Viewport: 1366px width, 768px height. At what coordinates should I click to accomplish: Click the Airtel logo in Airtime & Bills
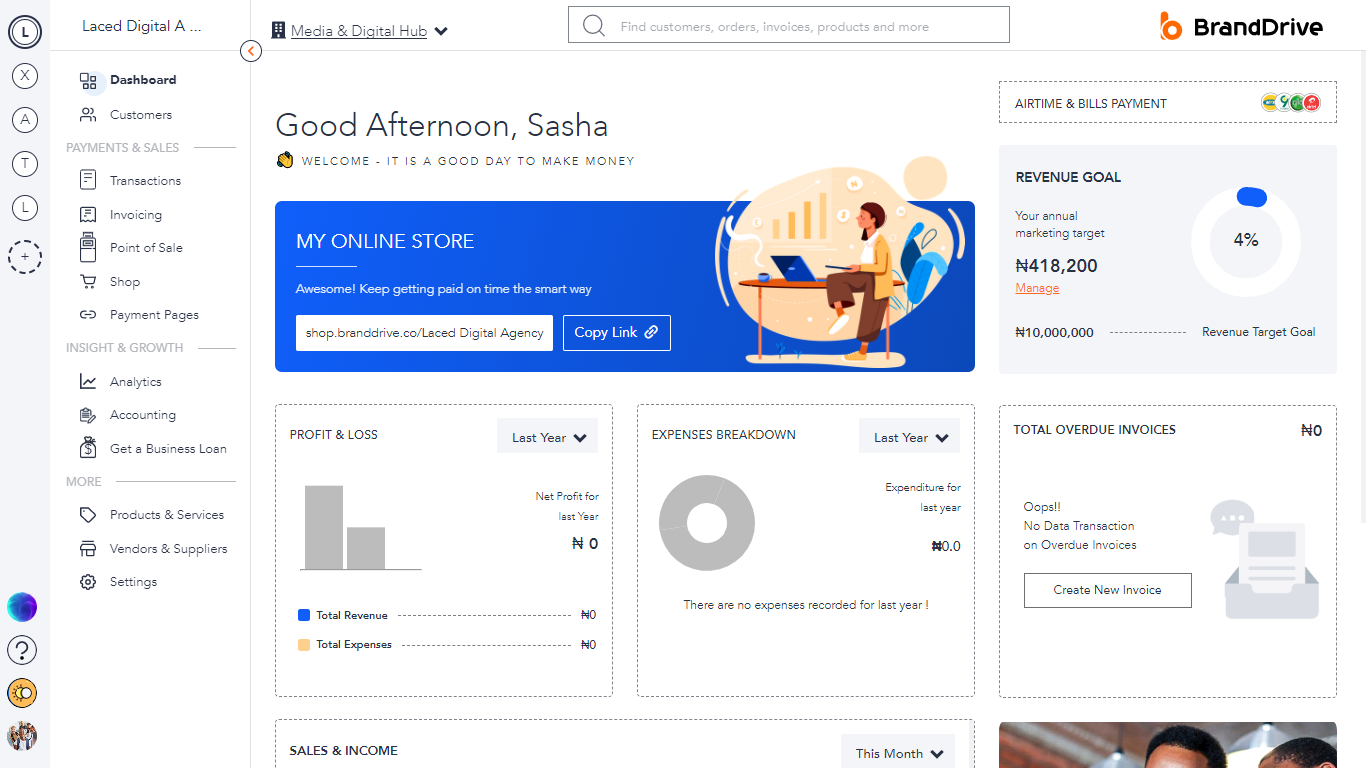point(1311,101)
